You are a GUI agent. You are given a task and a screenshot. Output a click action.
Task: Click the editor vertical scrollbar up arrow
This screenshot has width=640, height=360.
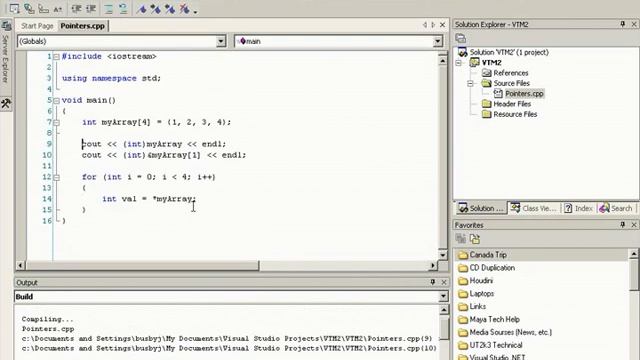tap(443, 61)
